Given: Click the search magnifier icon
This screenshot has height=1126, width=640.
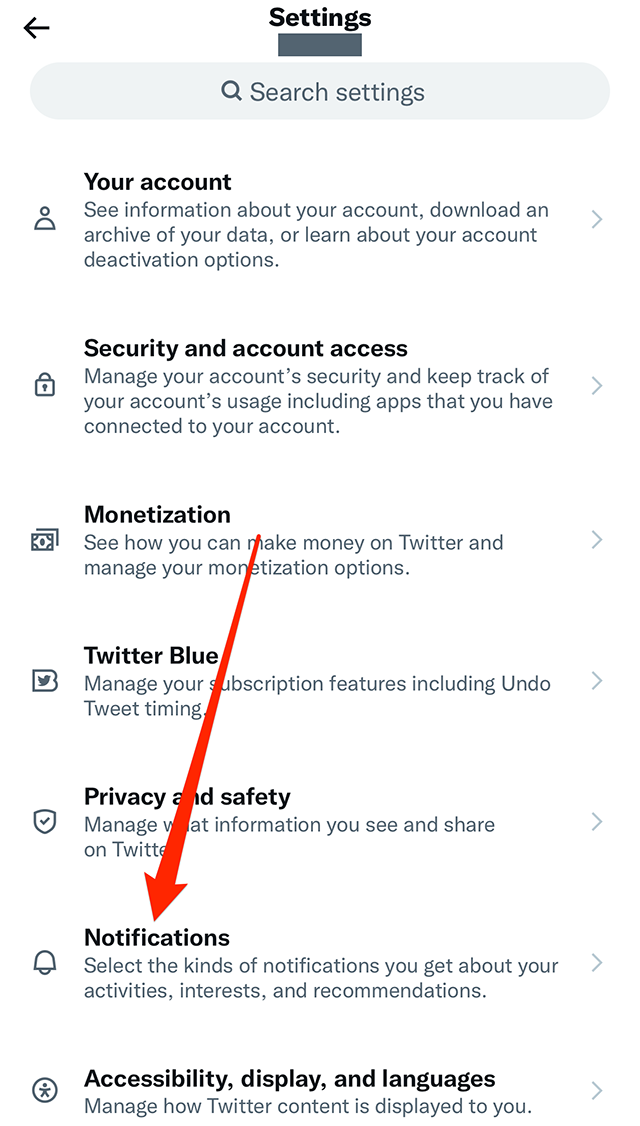Looking at the screenshot, I should point(230,91).
